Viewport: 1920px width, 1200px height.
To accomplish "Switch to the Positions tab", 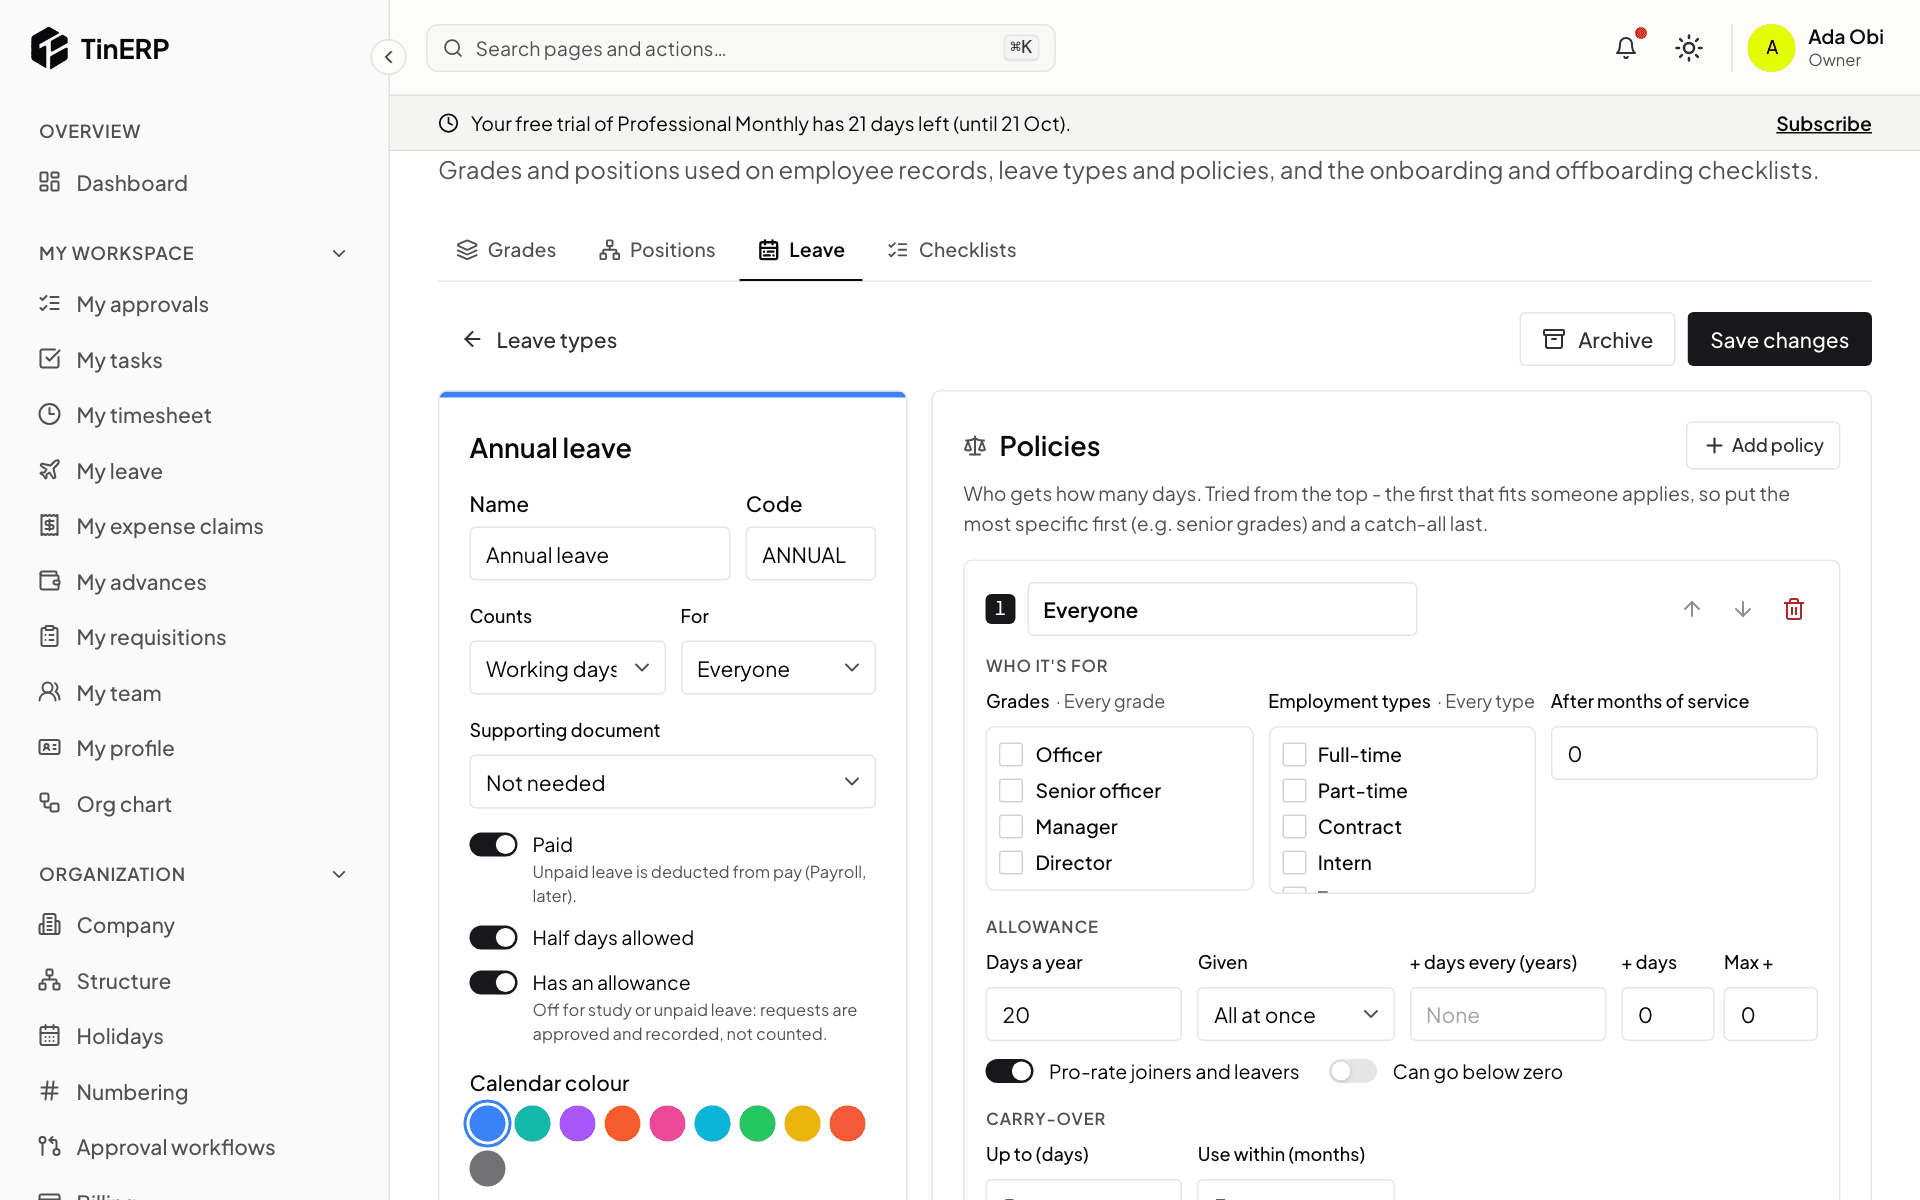I will click(657, 250).
